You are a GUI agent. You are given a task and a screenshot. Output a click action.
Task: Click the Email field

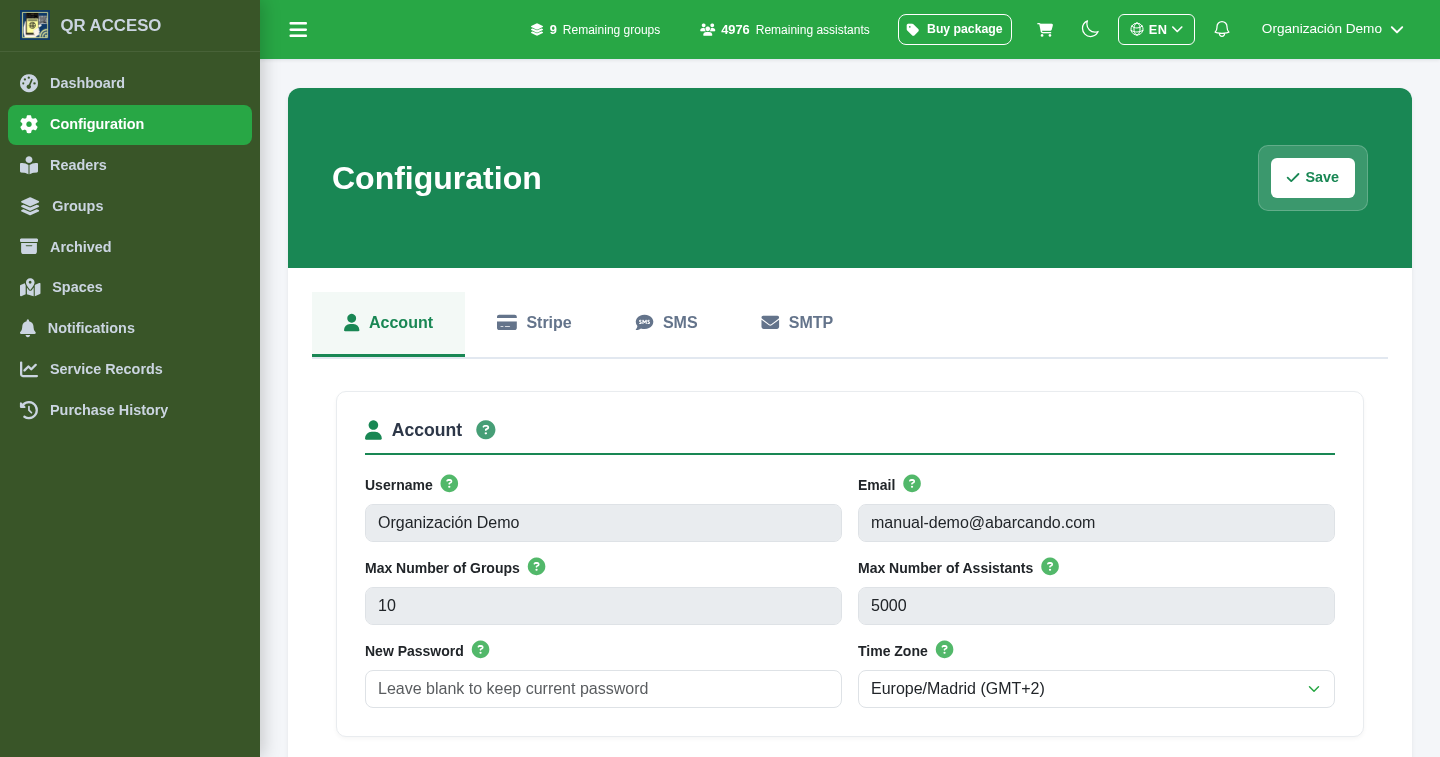(1096, 523)
